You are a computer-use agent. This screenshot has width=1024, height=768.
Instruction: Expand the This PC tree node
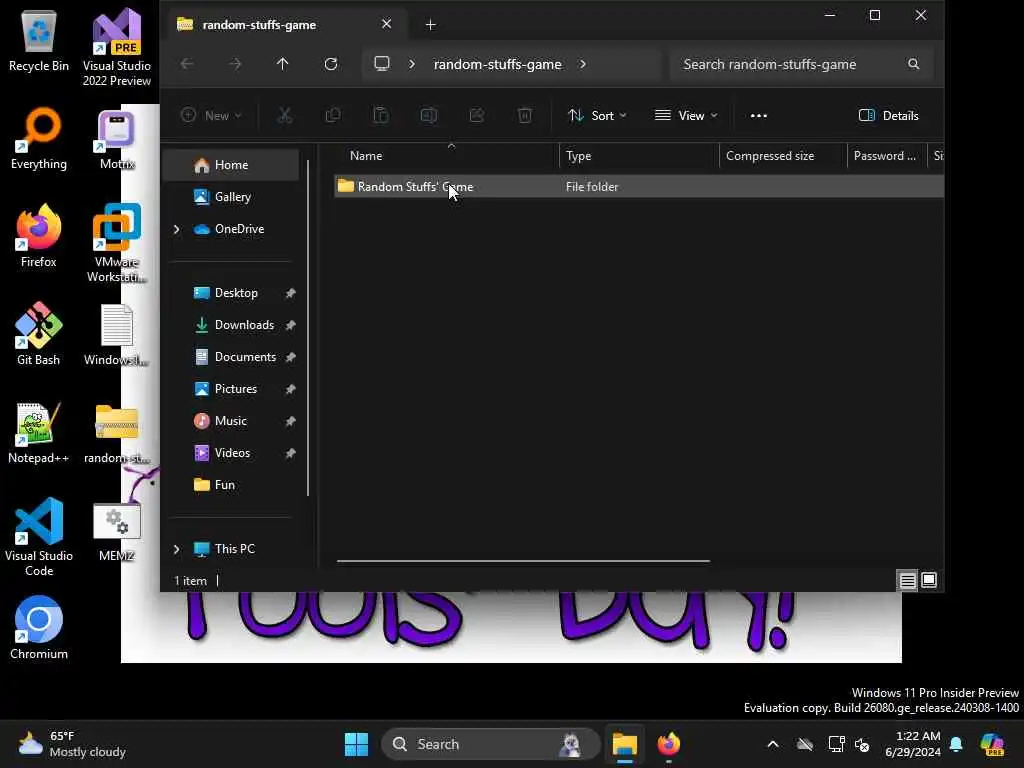[x=176, y=549]
